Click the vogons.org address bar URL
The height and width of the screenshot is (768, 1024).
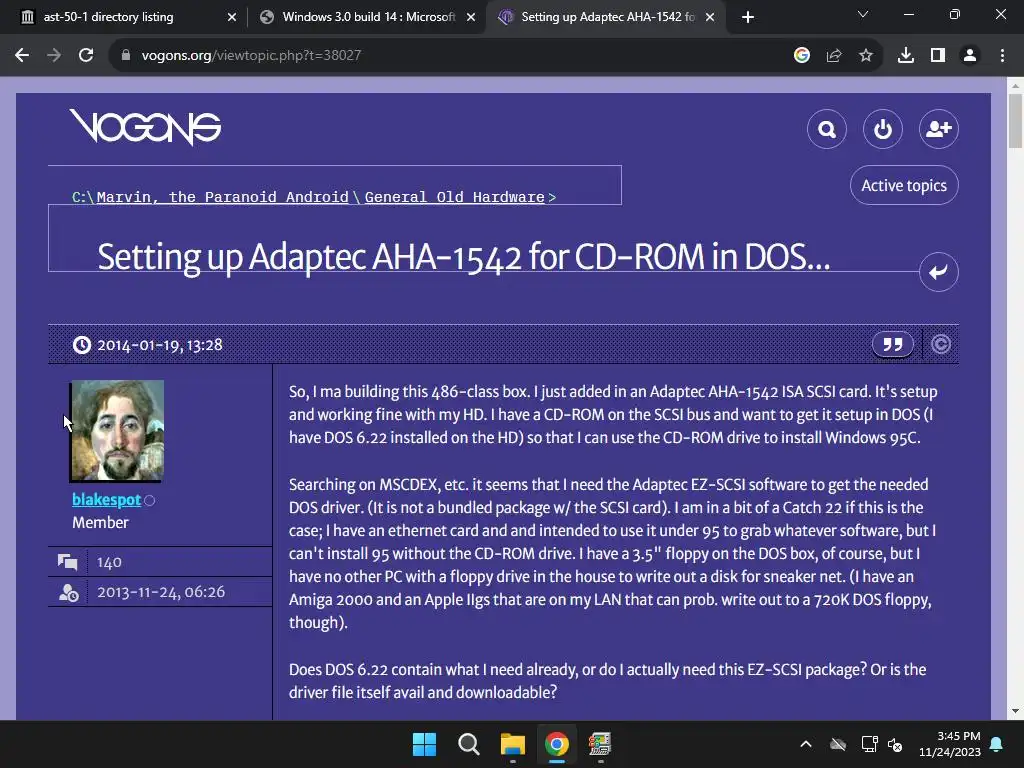click(x=251, y=56)
